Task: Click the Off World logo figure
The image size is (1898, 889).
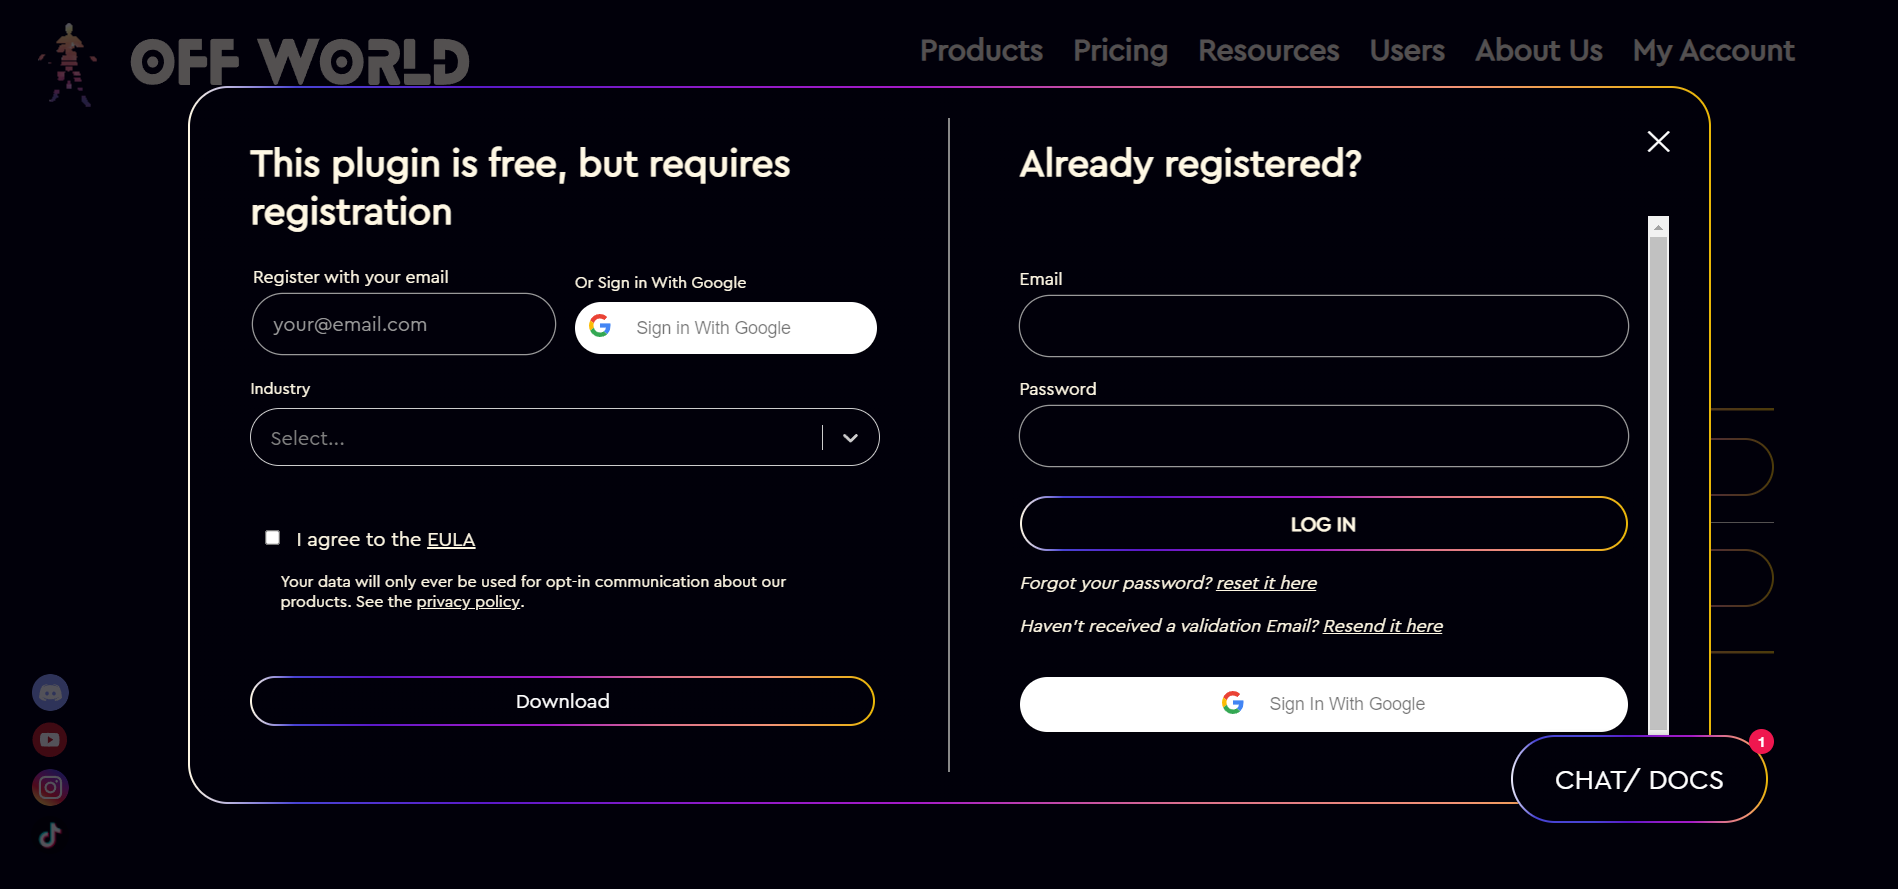Action: 68,64
